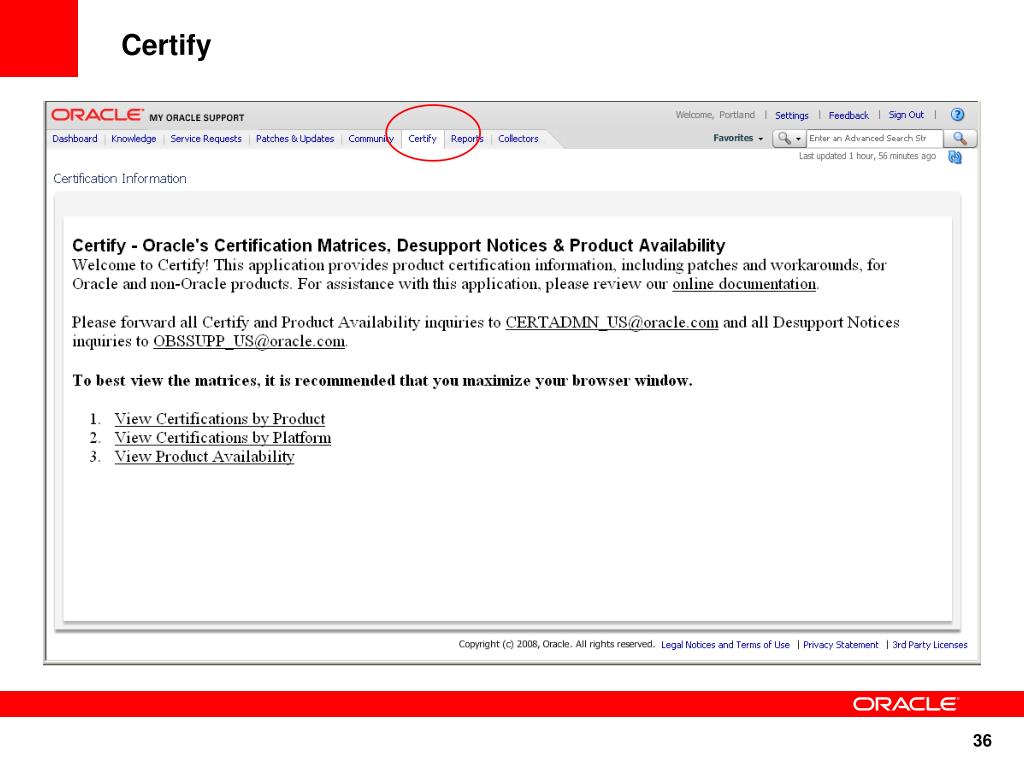Open the Collectors tab
The width and height of the screenshot is (1024, 768).
518,138
